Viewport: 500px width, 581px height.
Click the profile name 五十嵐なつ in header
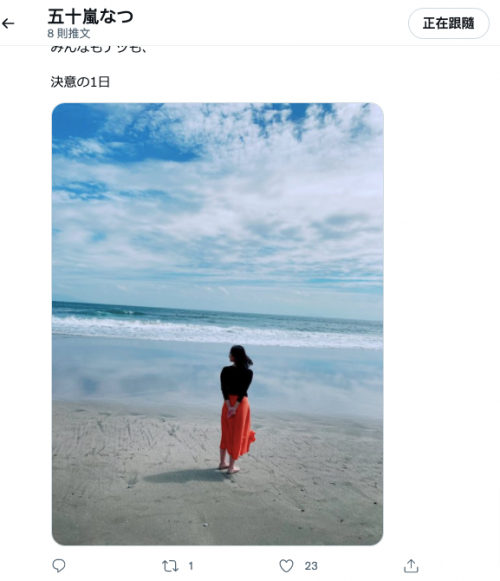[90, 16]
